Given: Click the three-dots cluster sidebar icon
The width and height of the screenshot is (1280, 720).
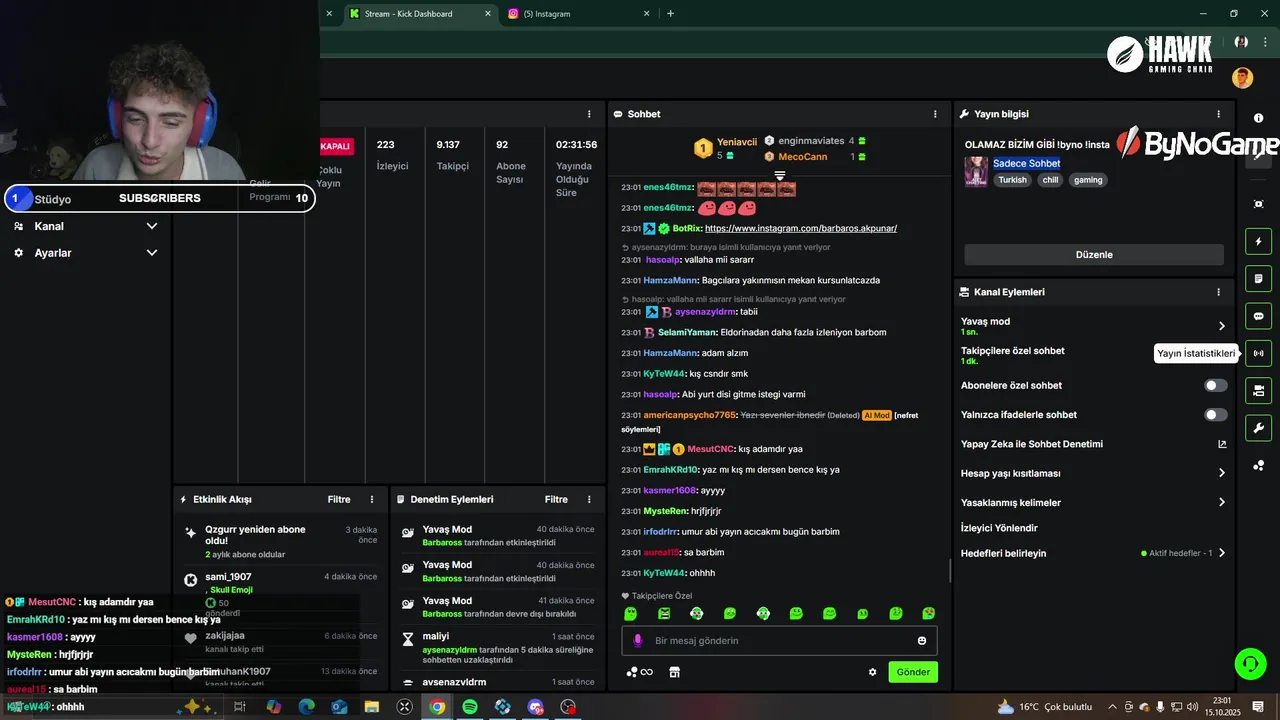Looking at the screenshot, I should (x=1258, y=466).
